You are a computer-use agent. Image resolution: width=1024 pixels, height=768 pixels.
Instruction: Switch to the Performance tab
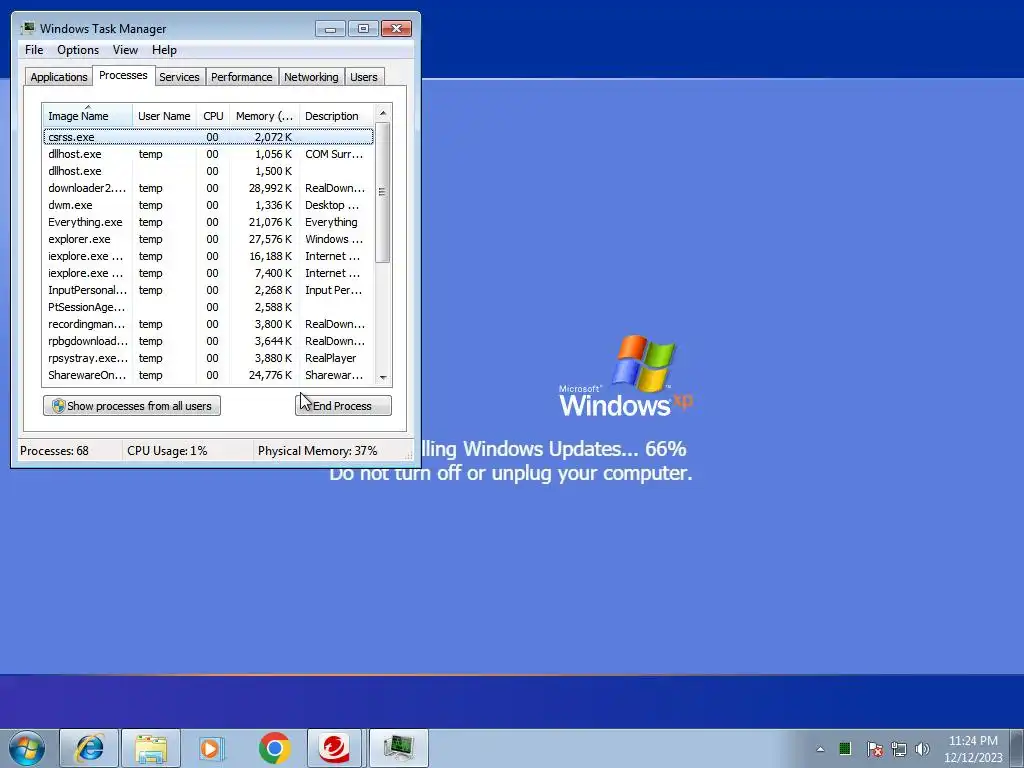pyautogui.click(x=242, y=77)
